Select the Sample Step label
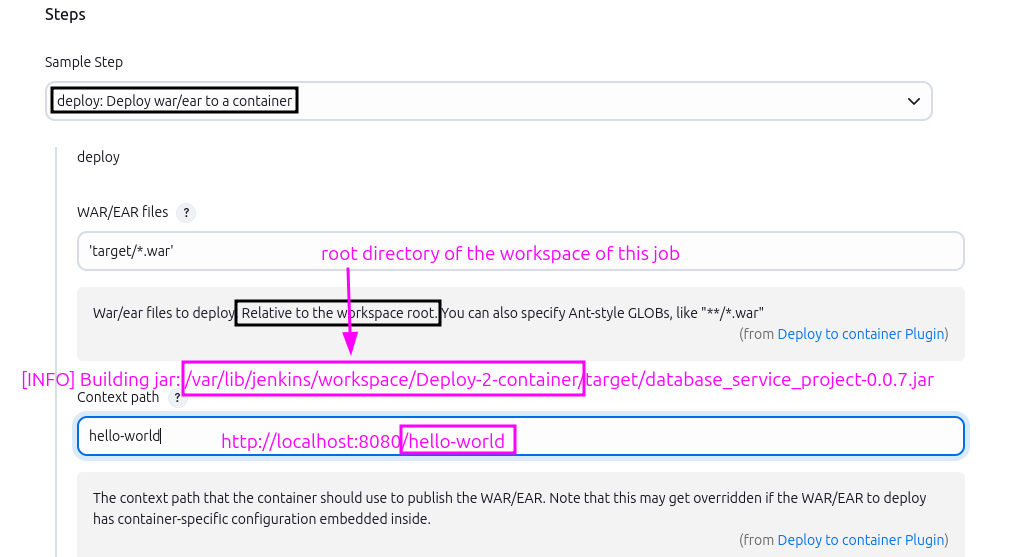This screenshot has width=1021, height=557. (x=84, y=62)
